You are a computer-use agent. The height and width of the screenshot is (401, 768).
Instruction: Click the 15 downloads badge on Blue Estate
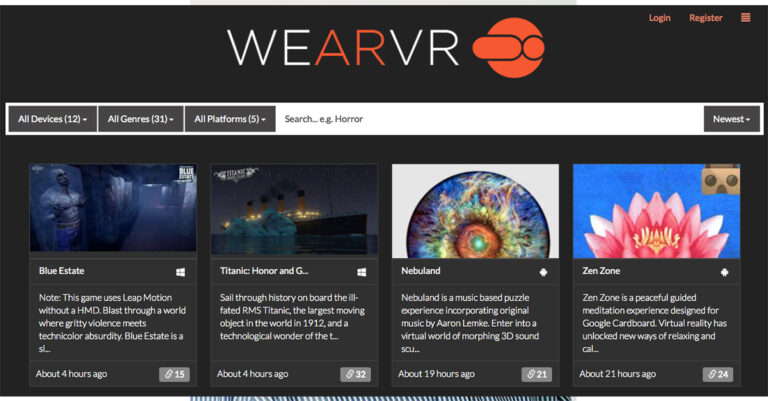coord(174,374)
